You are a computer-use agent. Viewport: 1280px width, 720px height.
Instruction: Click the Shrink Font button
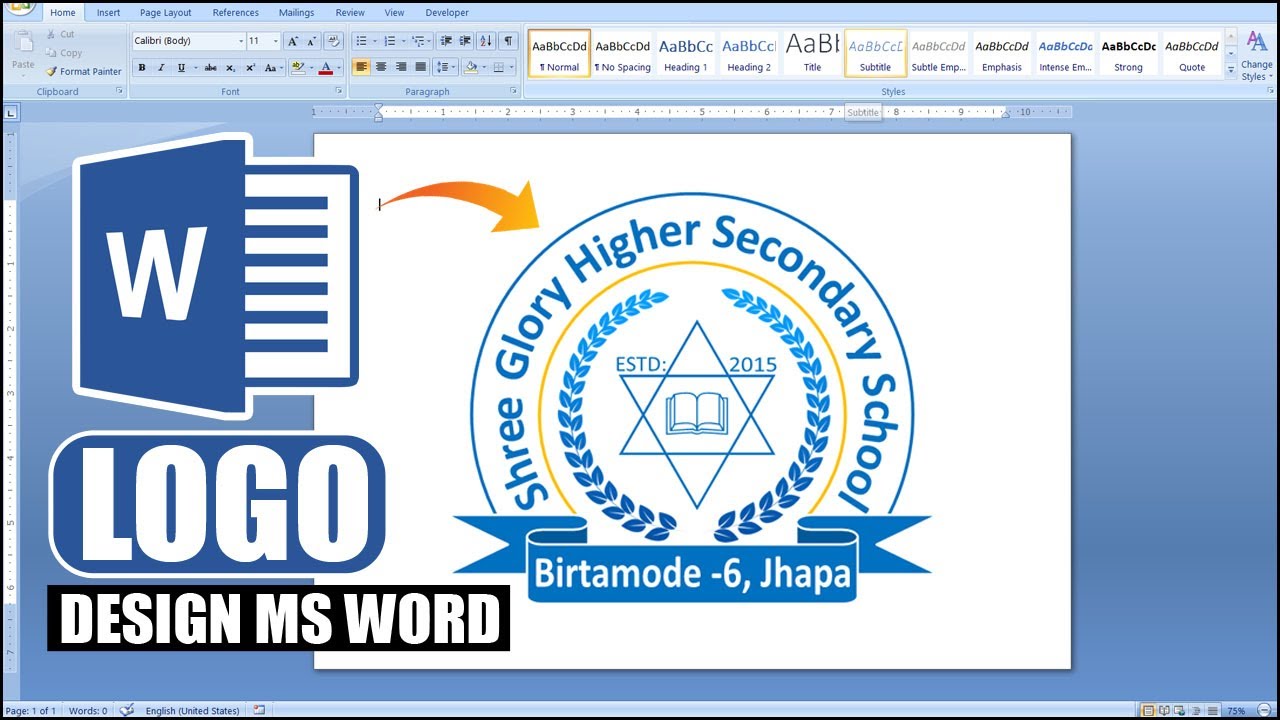pyautogui.click(x=312, y=41)
